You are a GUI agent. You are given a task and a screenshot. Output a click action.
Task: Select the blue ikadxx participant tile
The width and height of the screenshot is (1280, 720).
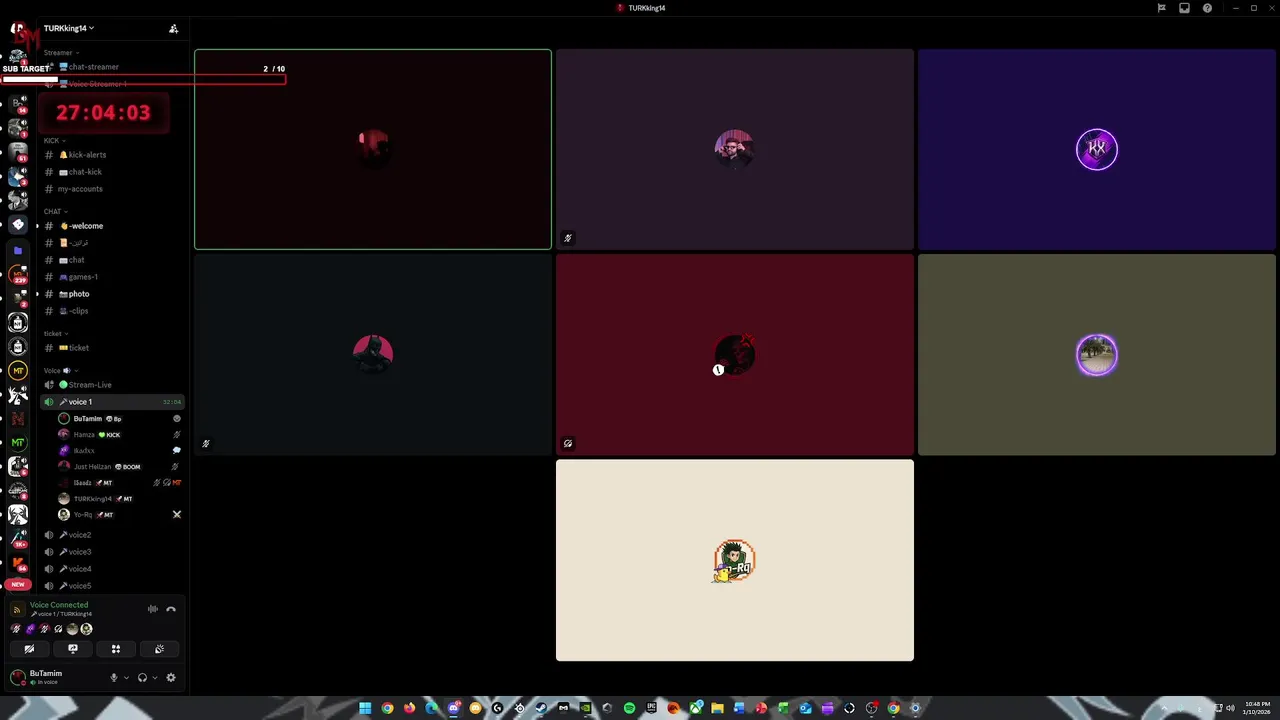[1097, 149]
